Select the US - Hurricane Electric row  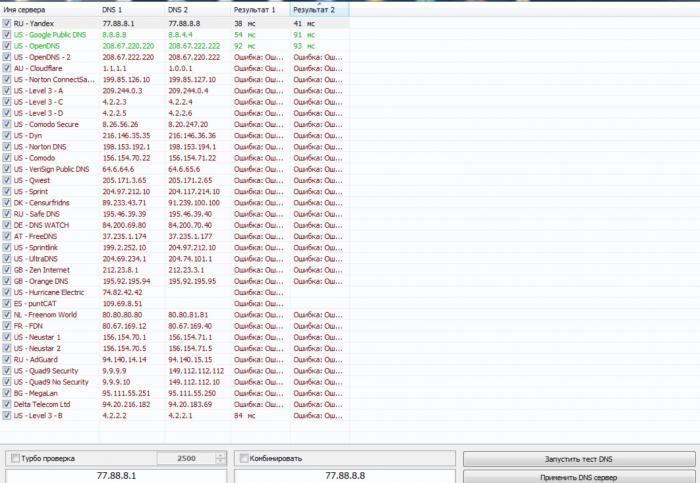(x=175, y=292)
